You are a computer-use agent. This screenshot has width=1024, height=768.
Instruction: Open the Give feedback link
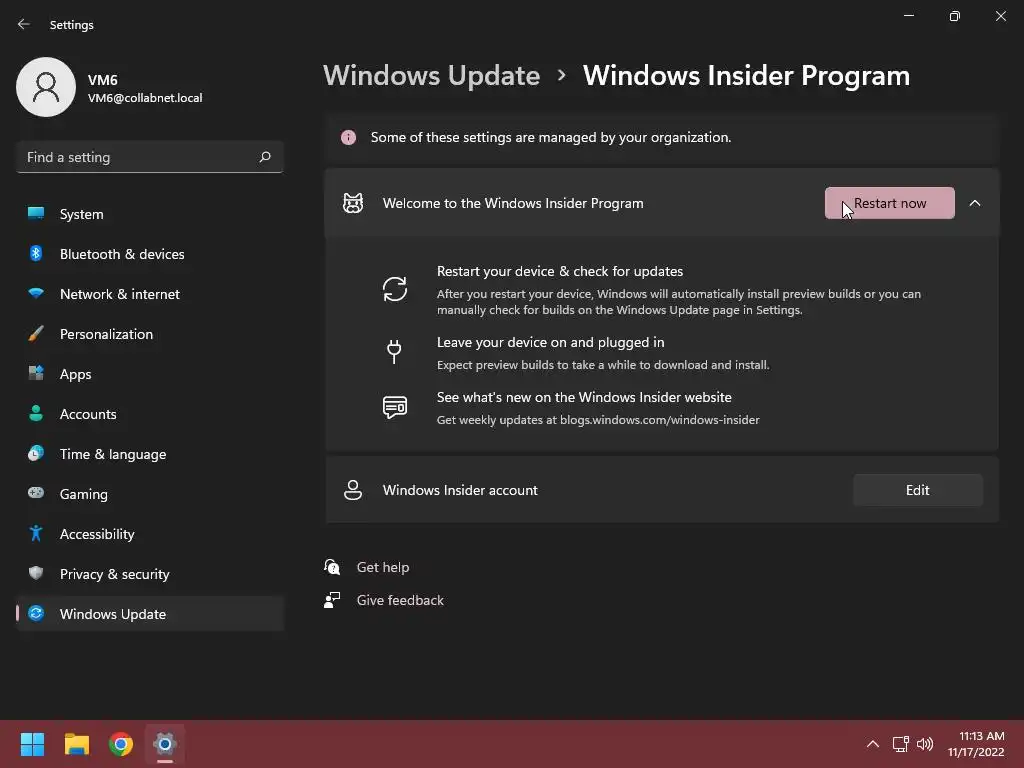click(400, 600)
